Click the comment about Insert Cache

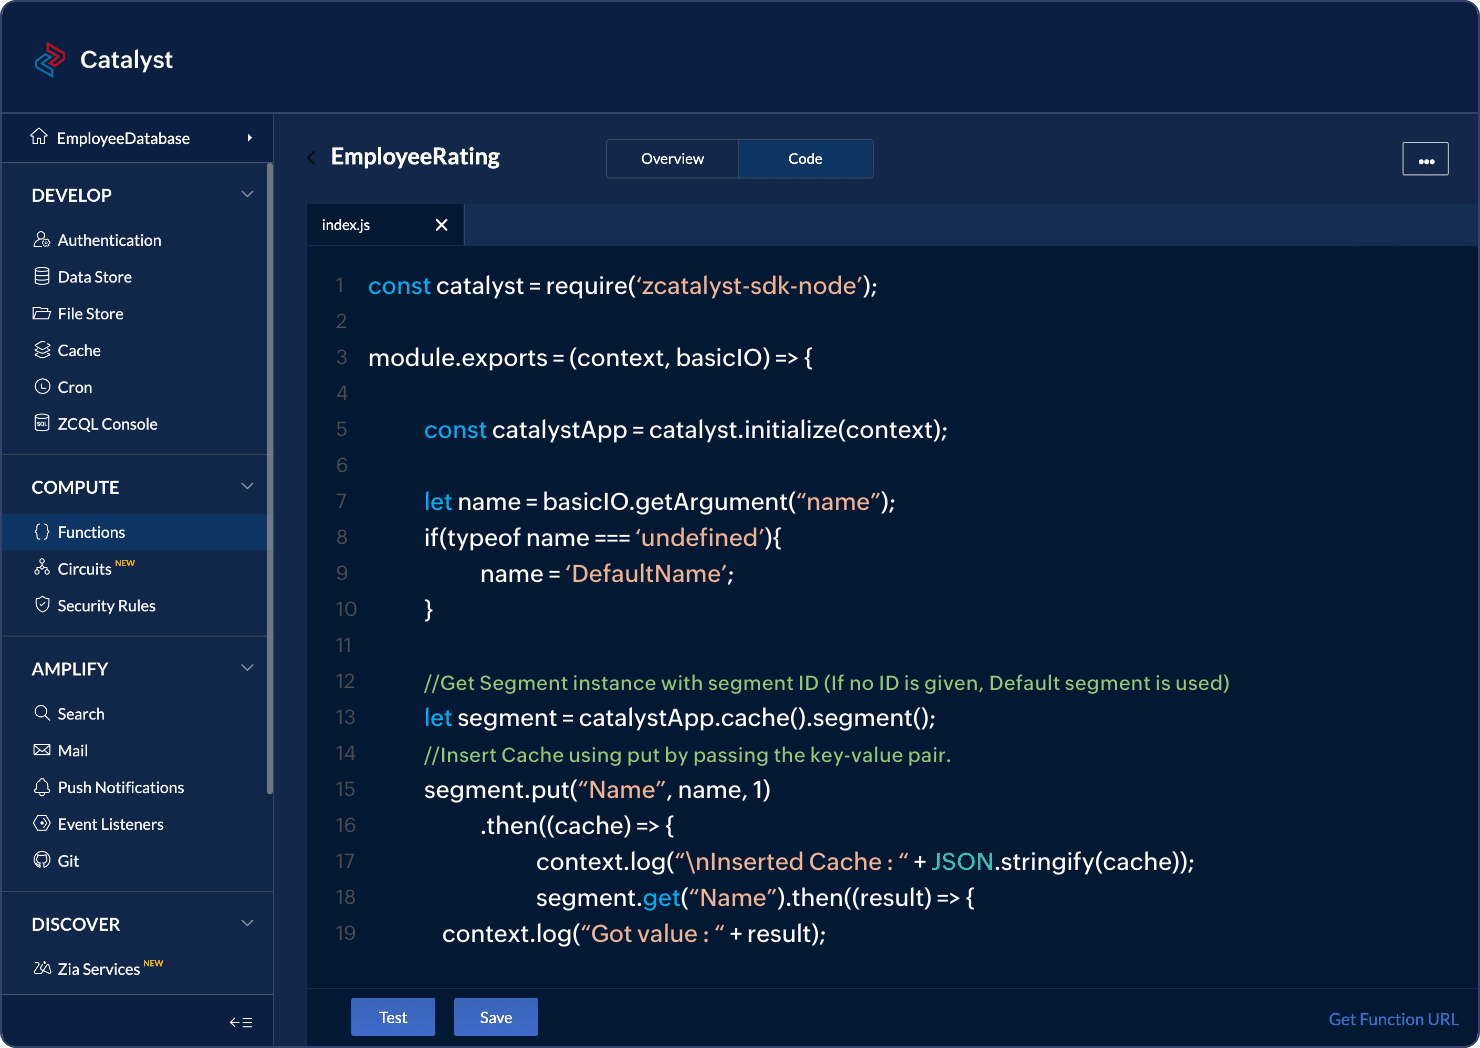(x=687, y=755)
